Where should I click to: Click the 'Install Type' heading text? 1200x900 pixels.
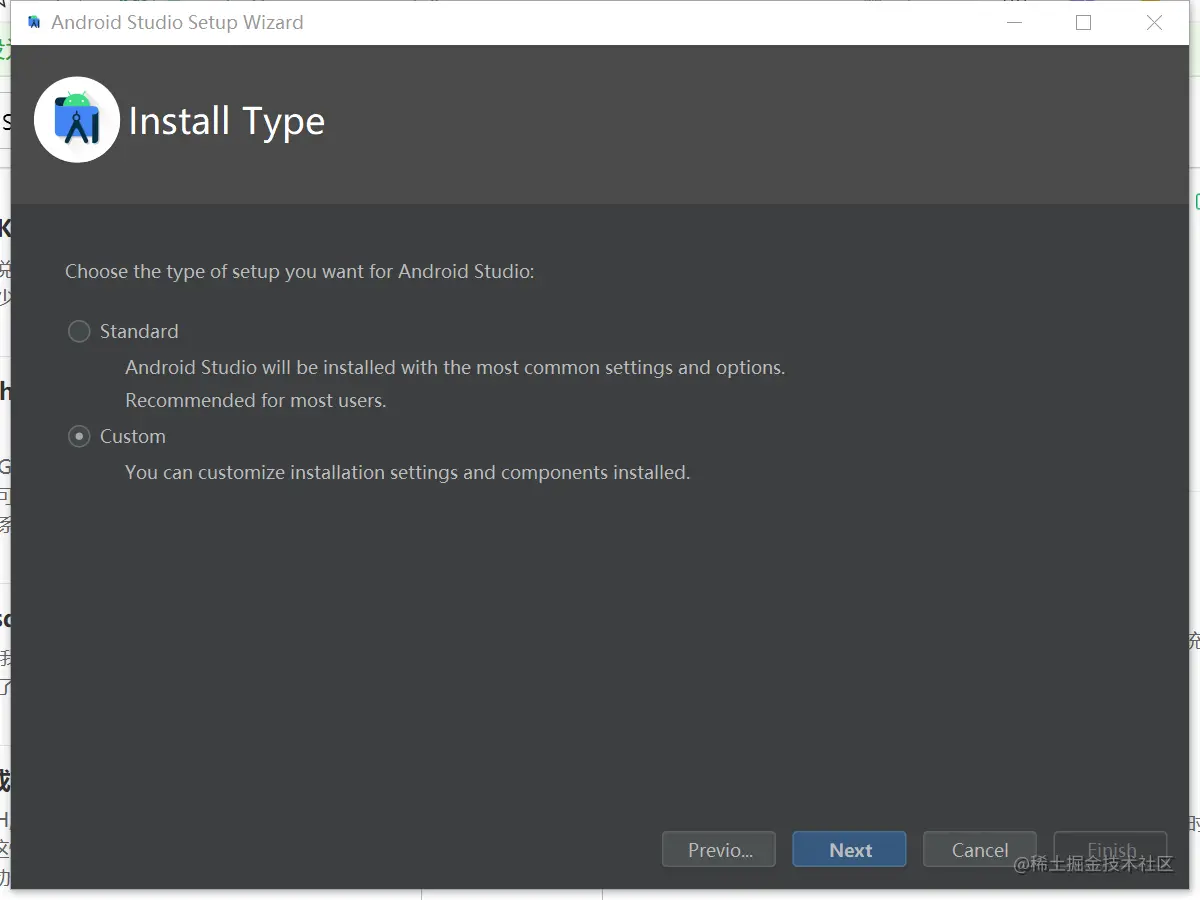coord(227,122)
